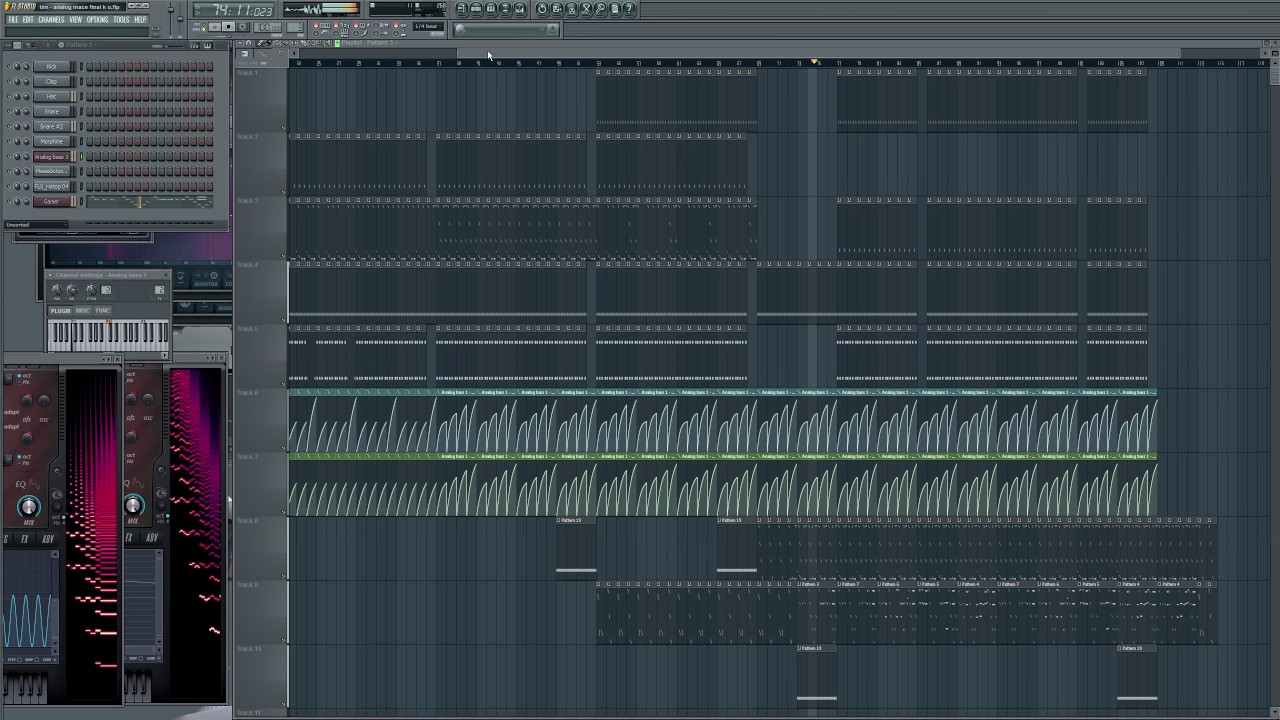Mute the Snare channel LED
This screenshot has height=720, width=1280.
coord(9,111)
